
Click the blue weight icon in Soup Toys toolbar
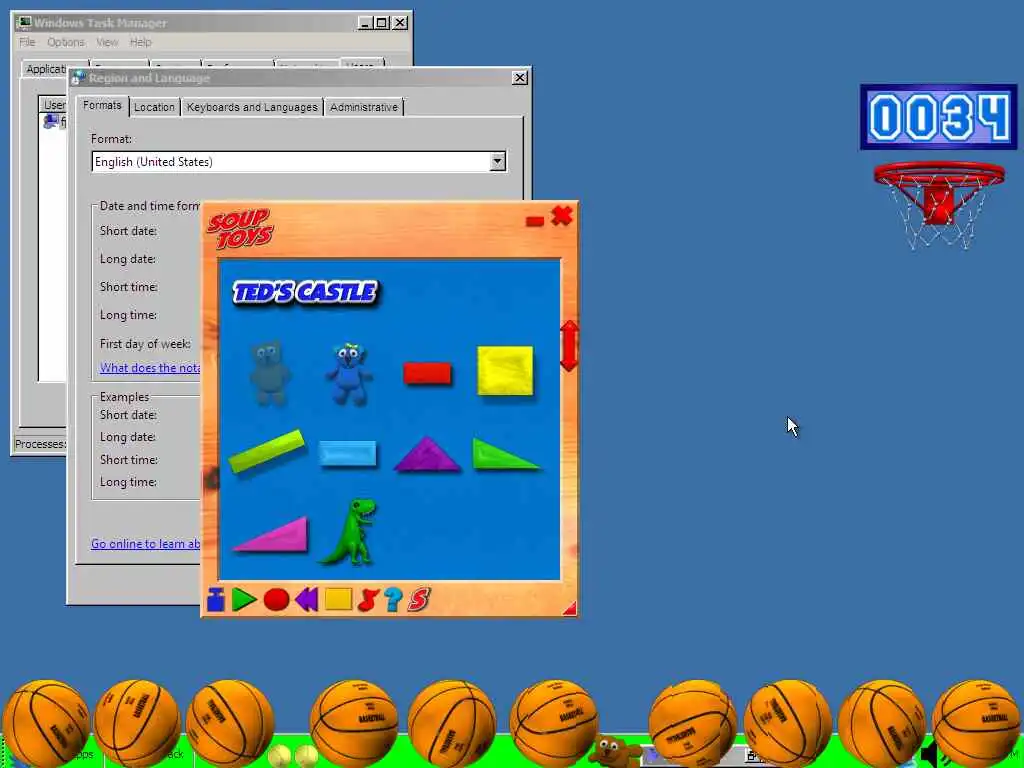coord(216,600)
